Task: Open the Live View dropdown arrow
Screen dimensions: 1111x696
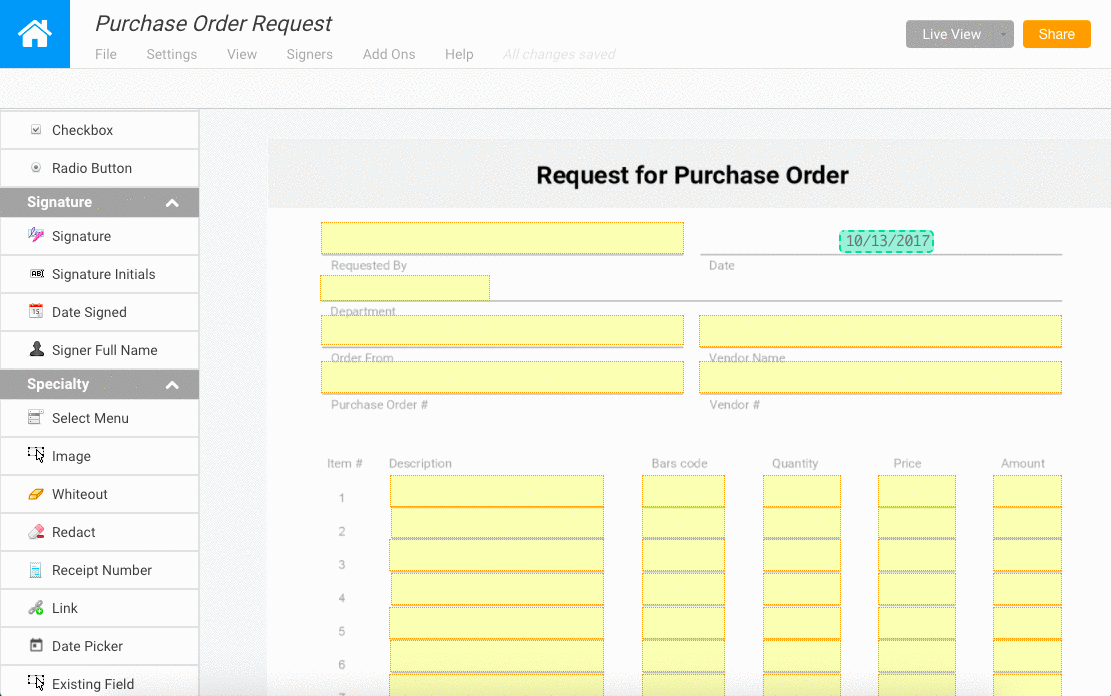Action: (1003, 34)
